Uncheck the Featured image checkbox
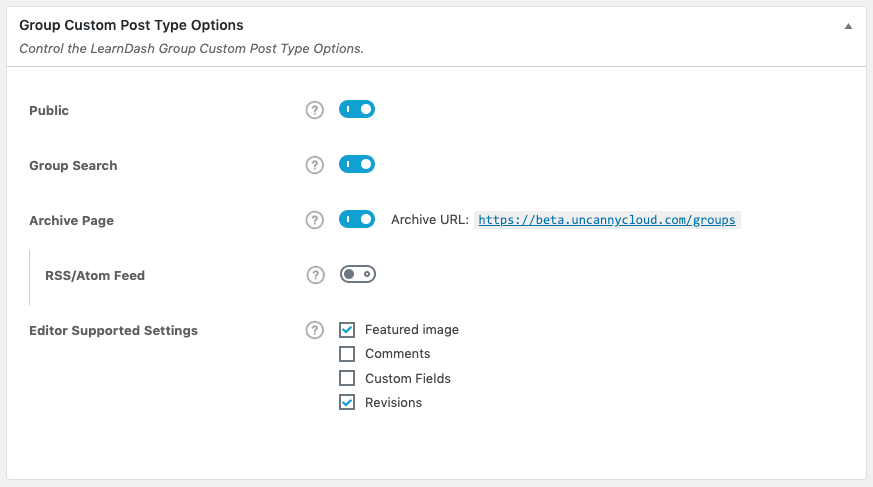The height and width of the screenshot is (487, 873). click(x=347, y=329)
